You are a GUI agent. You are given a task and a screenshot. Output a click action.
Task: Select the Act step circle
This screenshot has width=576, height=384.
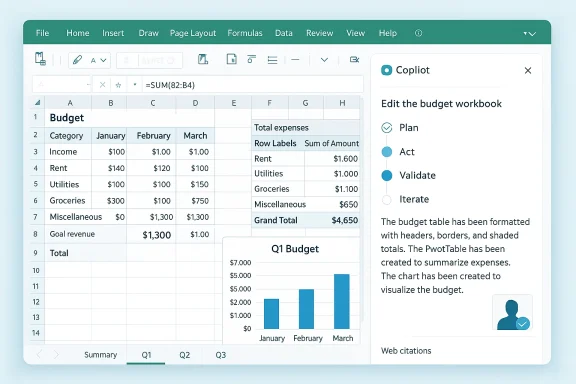pyautogui.click(x=386, y=151)
